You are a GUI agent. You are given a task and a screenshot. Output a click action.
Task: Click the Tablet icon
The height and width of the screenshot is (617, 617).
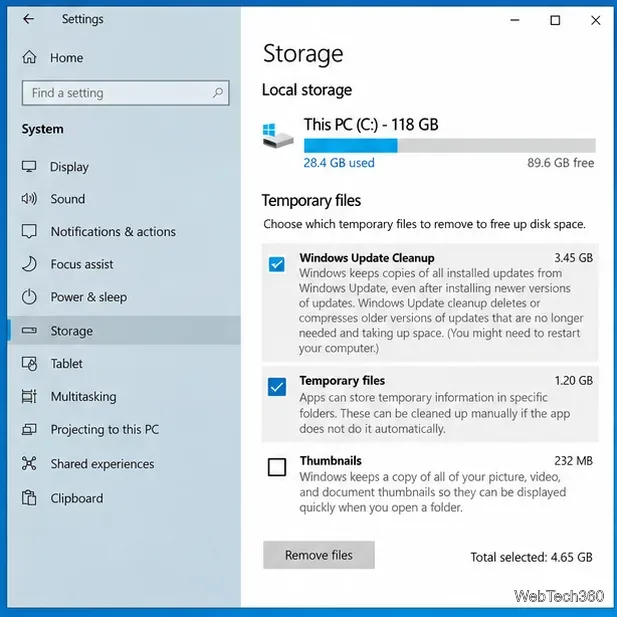(x=29, y=364)
